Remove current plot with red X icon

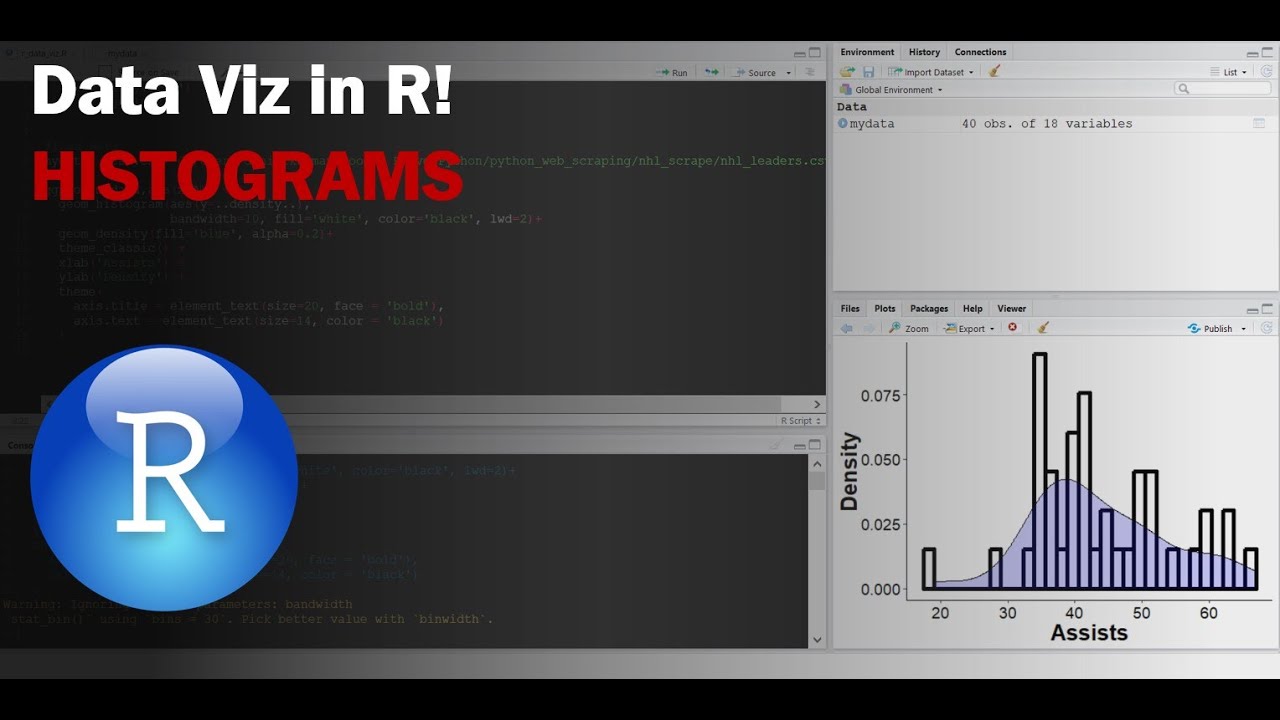pyautogui.click(x=1013, y=327)
